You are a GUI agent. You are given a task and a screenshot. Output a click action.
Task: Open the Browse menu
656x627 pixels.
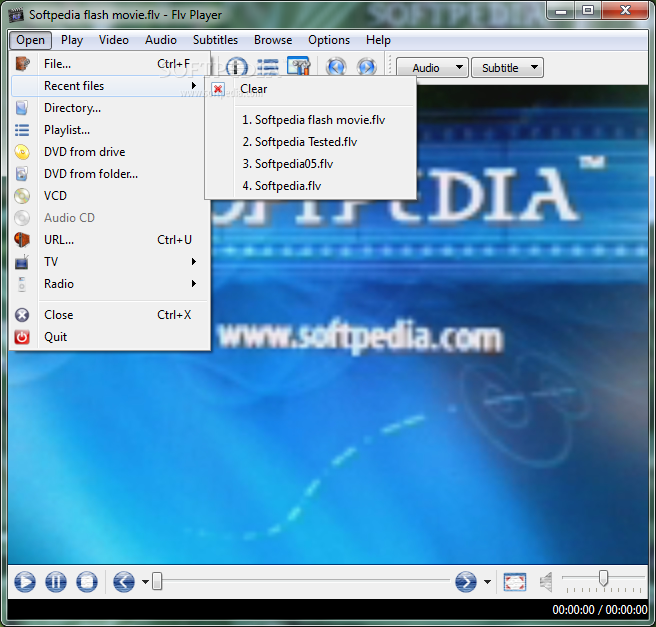273,40
